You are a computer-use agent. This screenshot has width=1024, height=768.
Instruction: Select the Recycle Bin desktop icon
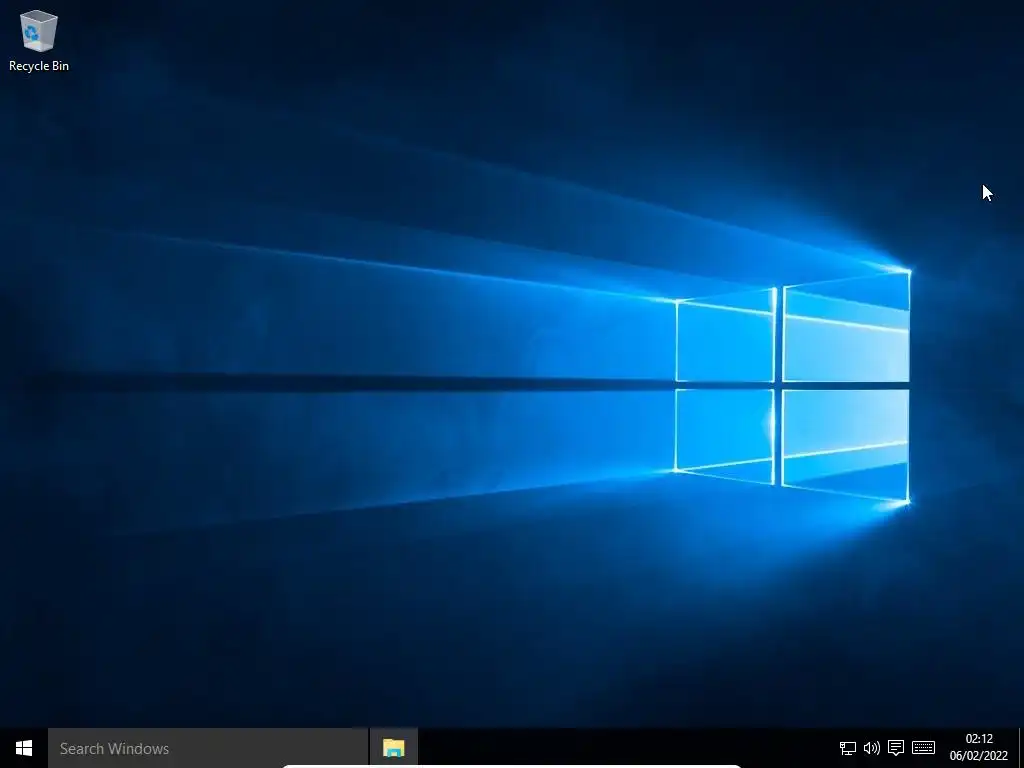click(39, 40)
